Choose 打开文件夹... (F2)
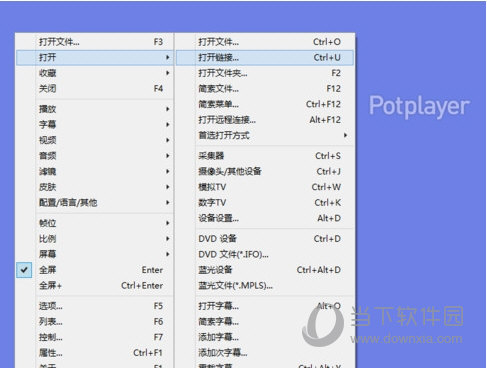 pos(265,73)
